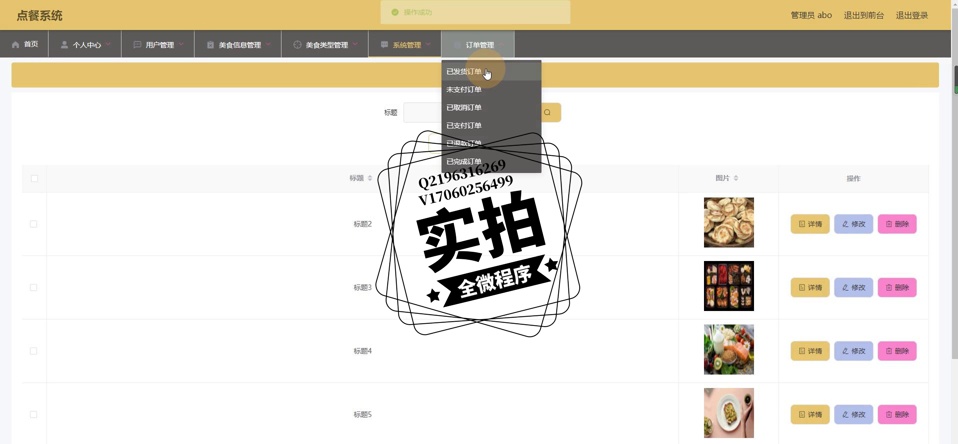Viewport: 958px width, 444px height.
Task: Click 删除 button in the 标题2 row
Action: [x=896, y=224]
